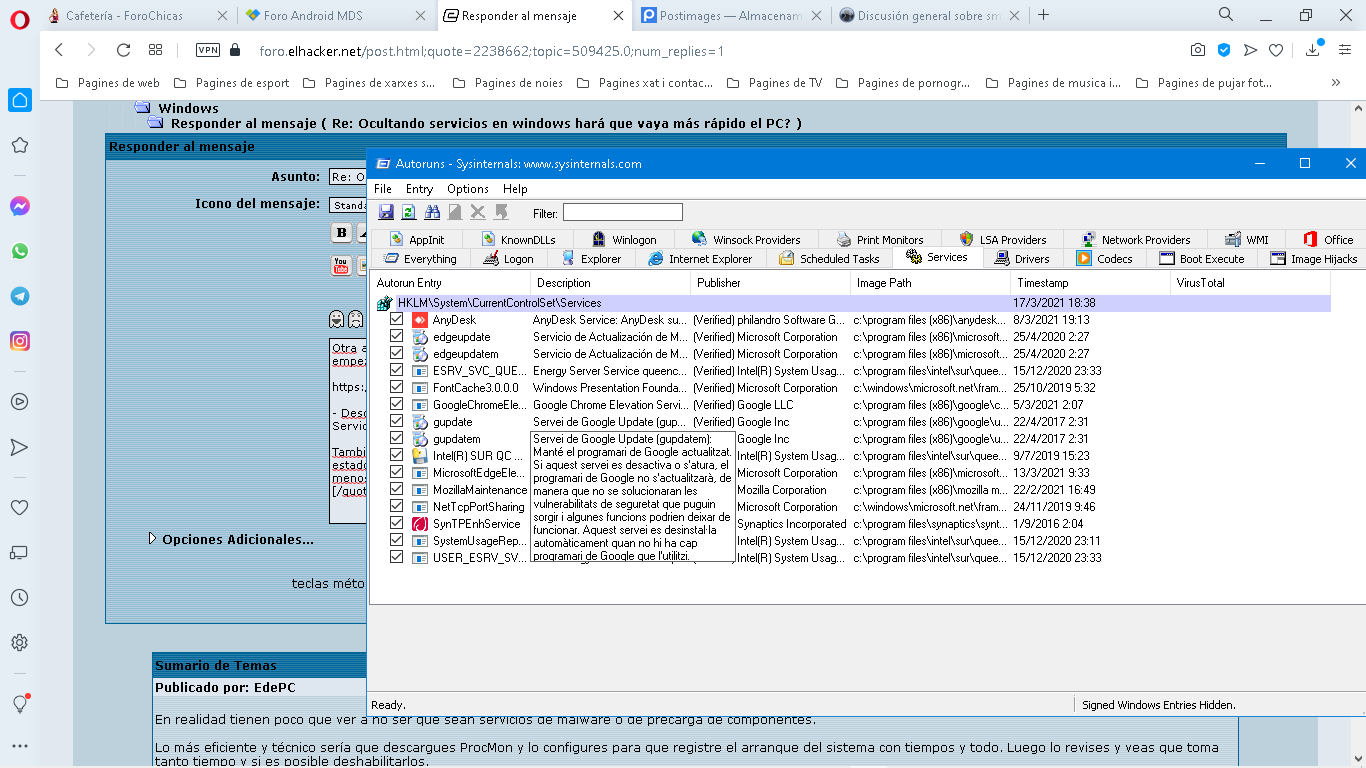Click the Find binoculars icon in Autoruns
Image resolution: width=1366 pixels, height=768 pixels.
432,212
